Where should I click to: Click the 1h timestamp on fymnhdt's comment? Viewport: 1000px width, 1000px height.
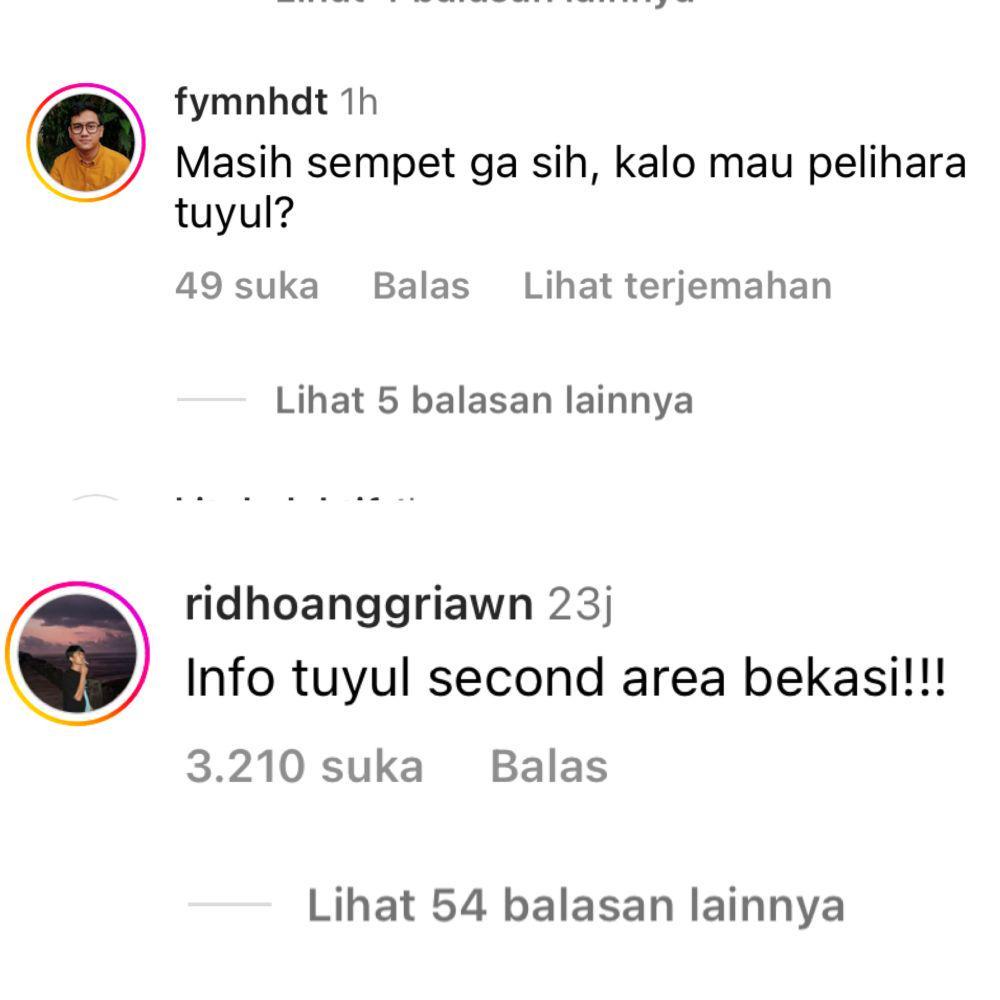[x=359, y=102]
